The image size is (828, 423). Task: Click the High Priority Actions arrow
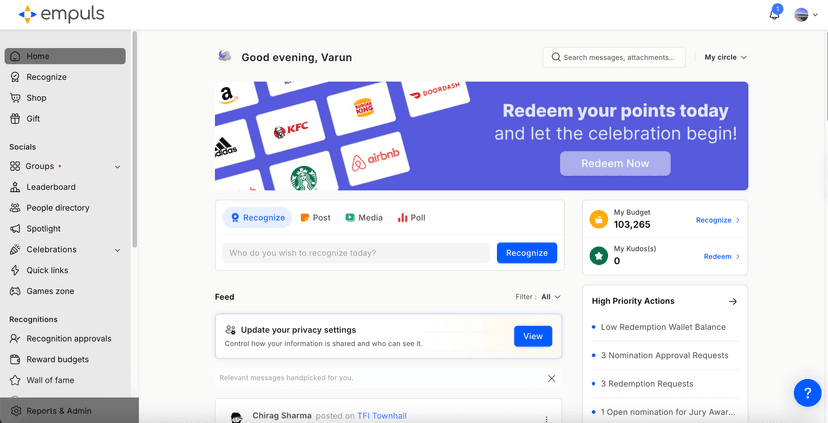coord(733,301)
